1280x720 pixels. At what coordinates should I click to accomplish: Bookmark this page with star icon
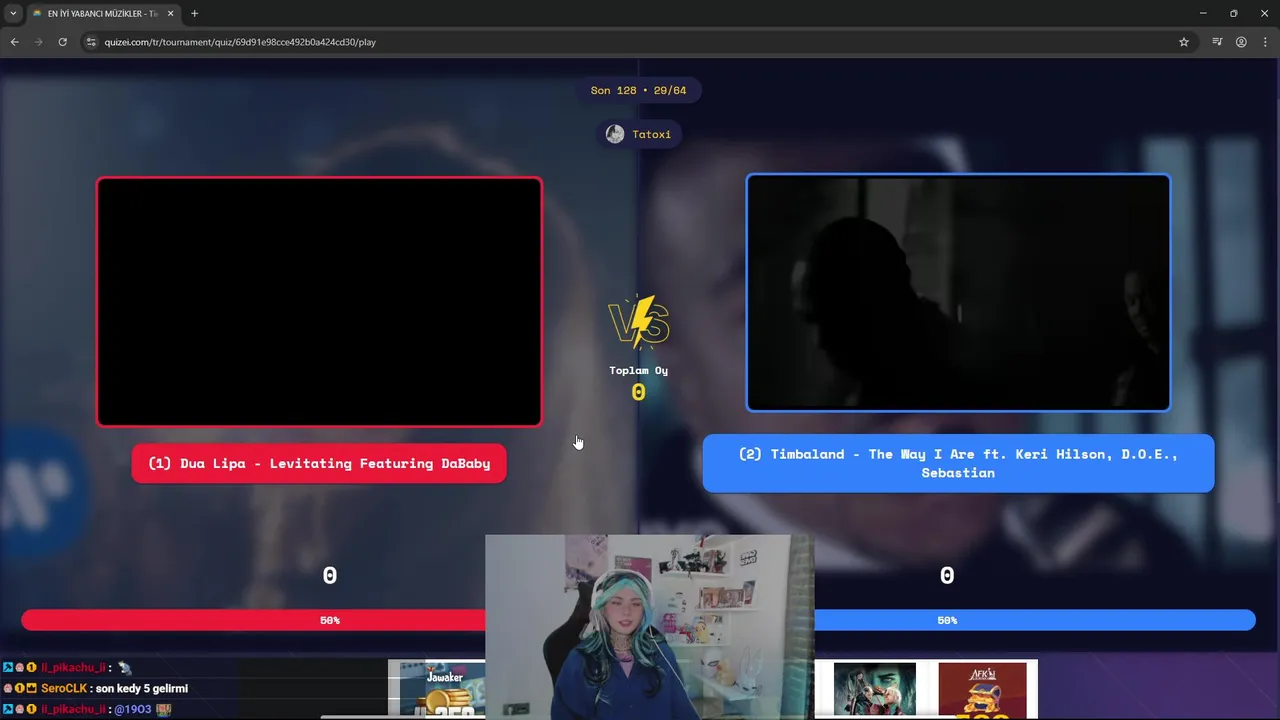pos(1184,42)
